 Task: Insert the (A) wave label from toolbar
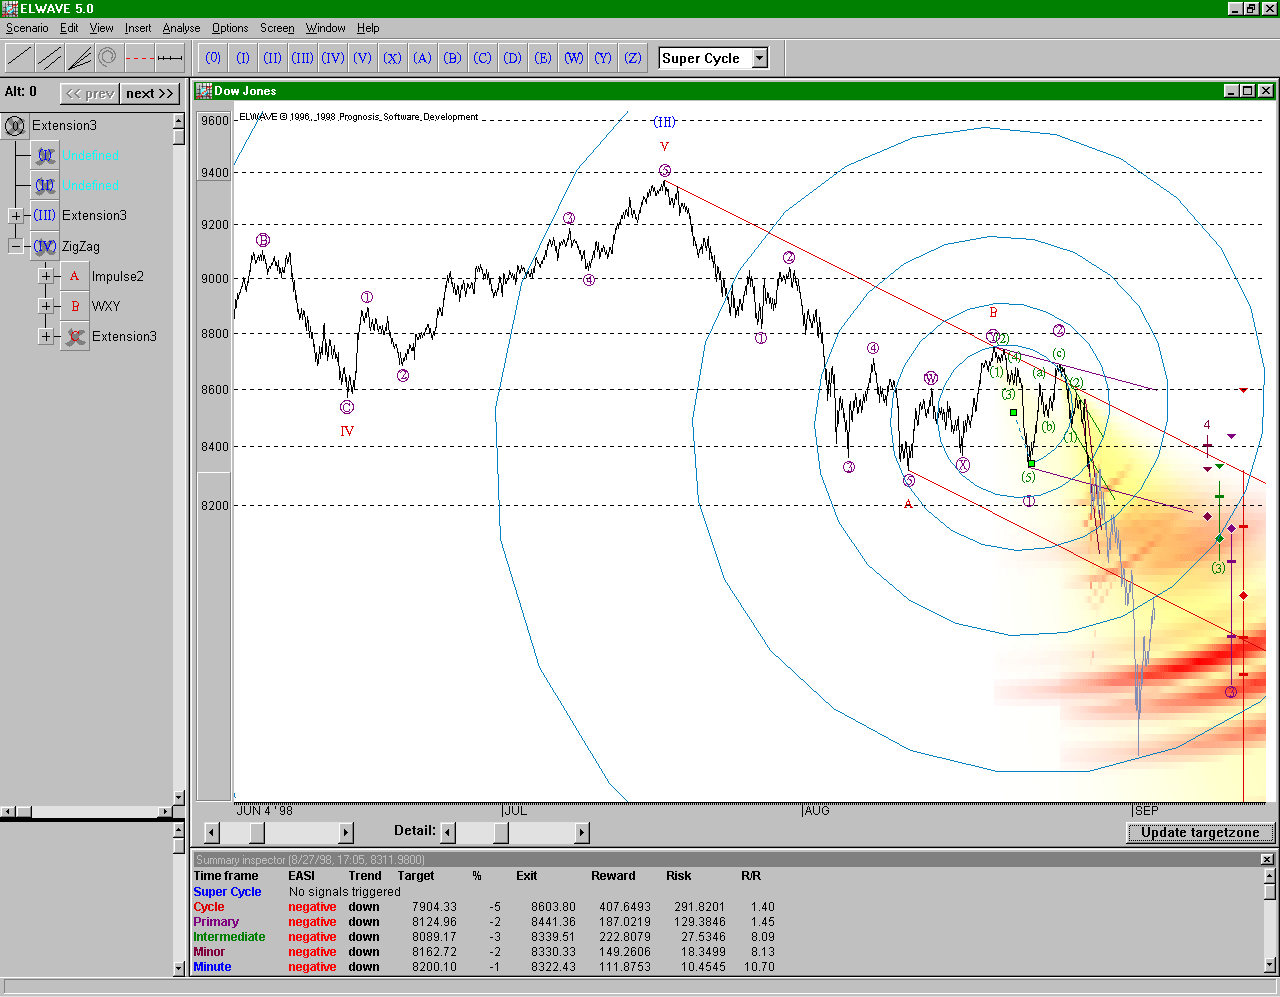[x=422, y=58]
